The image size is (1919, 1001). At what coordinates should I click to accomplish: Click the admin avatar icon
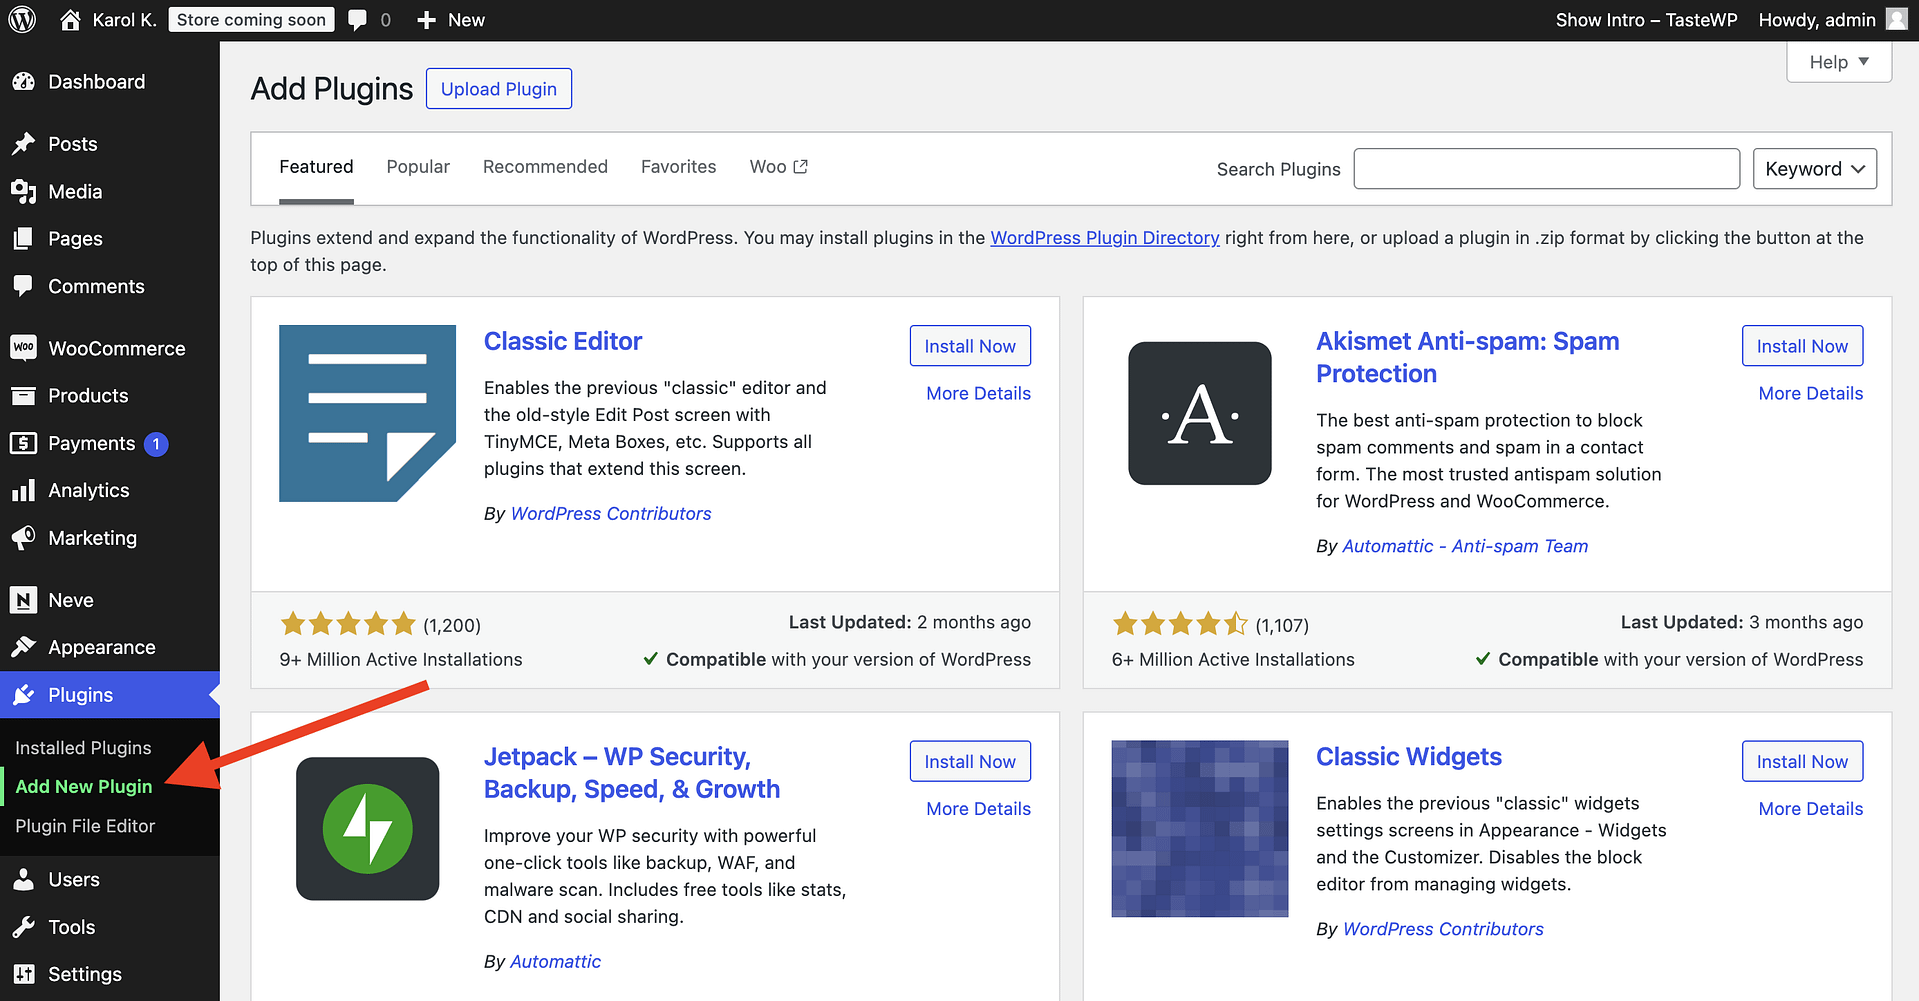[1896, 20]
